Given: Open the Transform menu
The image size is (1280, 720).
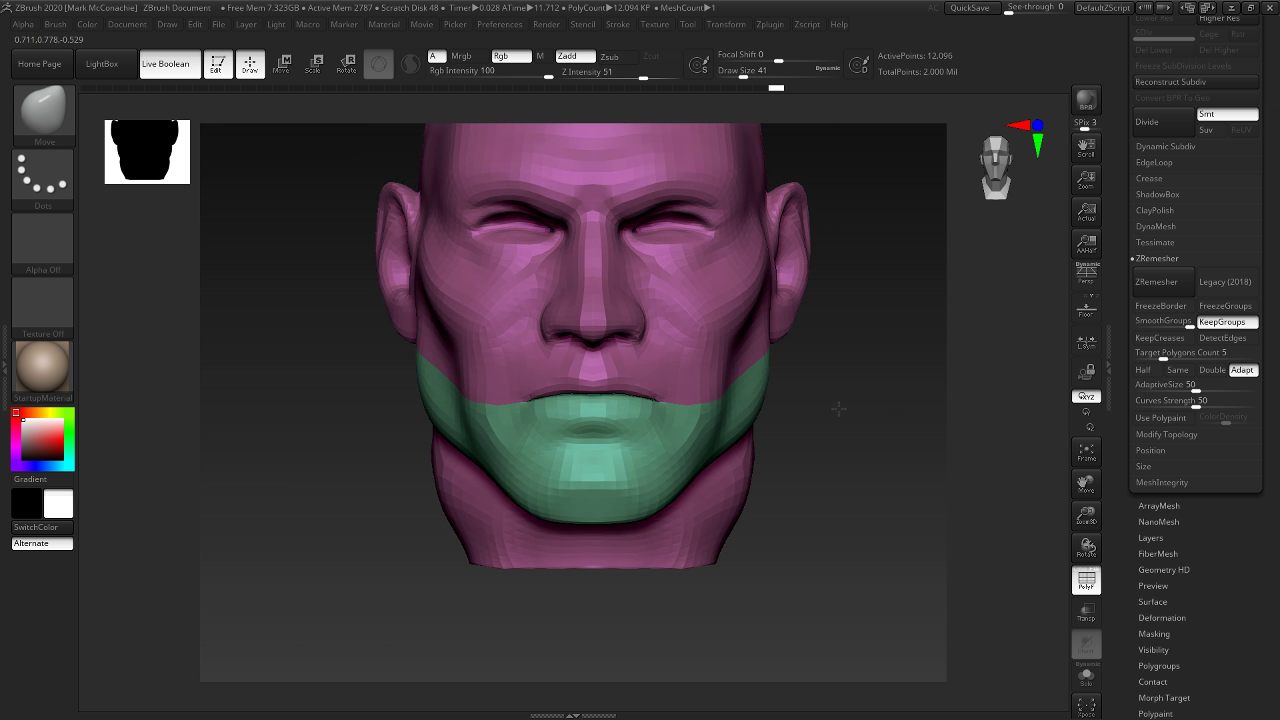Looking at the screenshot, I should (726, 24).
